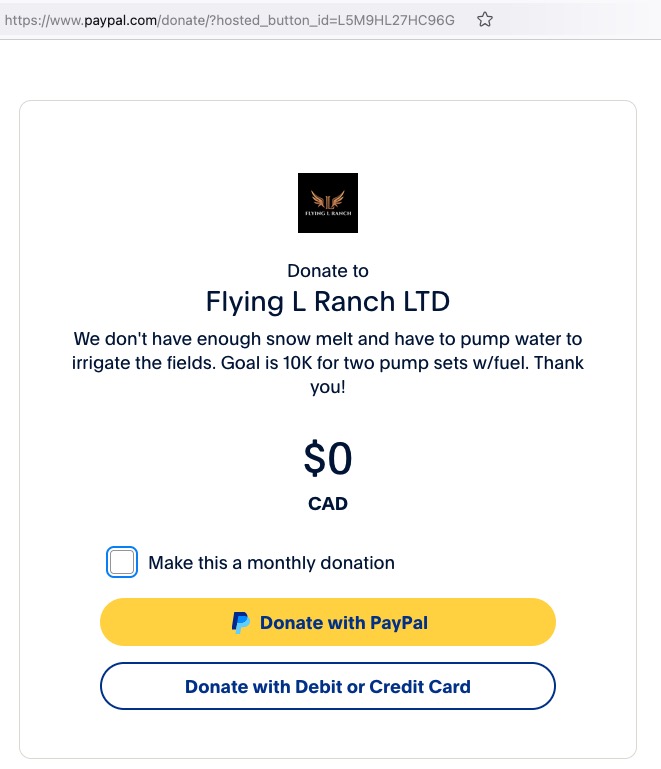
Task: Click the CAD currency label
Action: pos(328,504)
